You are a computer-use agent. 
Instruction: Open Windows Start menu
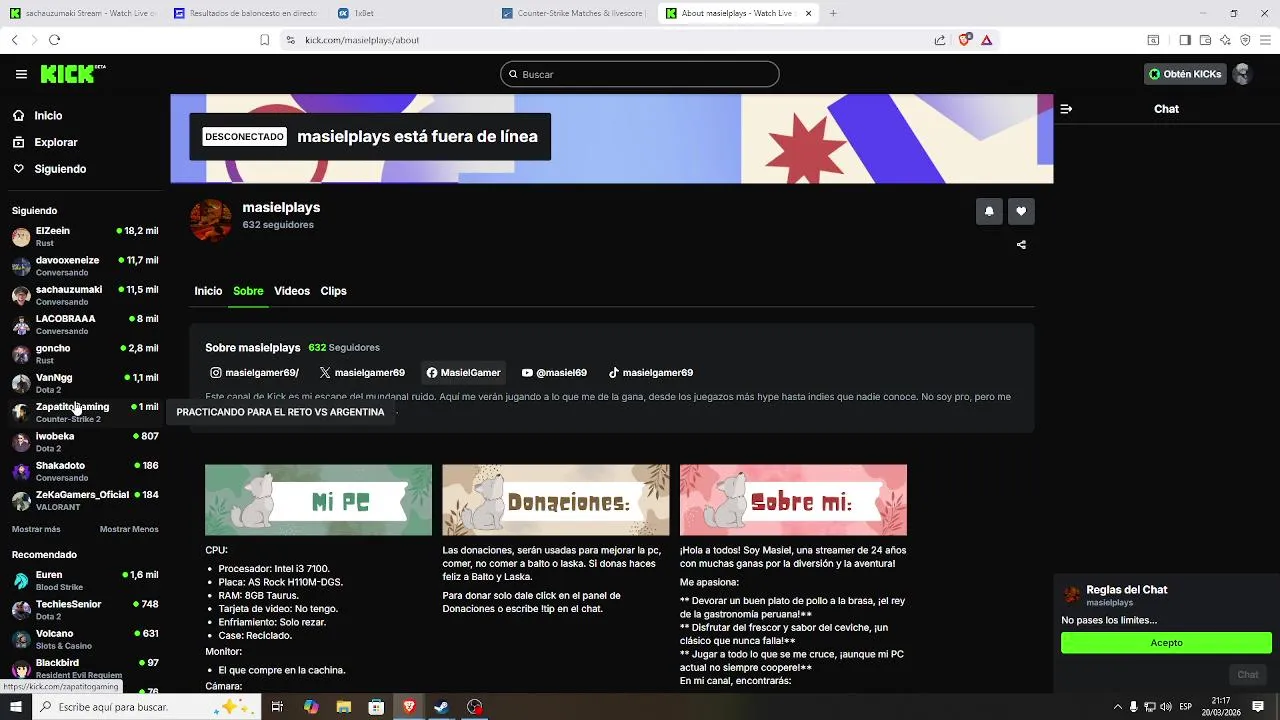pos(15,707)
